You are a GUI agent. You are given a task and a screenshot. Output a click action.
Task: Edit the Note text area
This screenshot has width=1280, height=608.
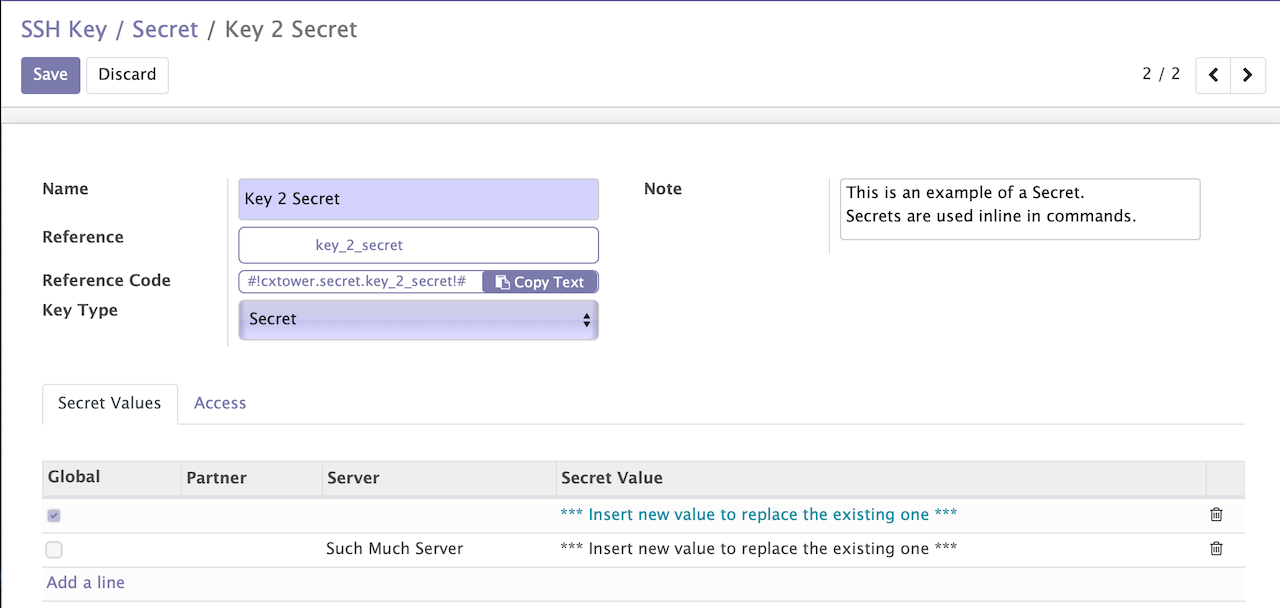coord(1019,209)
